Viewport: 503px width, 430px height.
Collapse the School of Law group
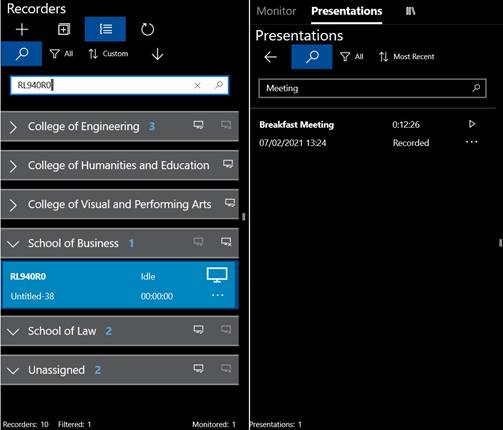click(x=13, y=332)
